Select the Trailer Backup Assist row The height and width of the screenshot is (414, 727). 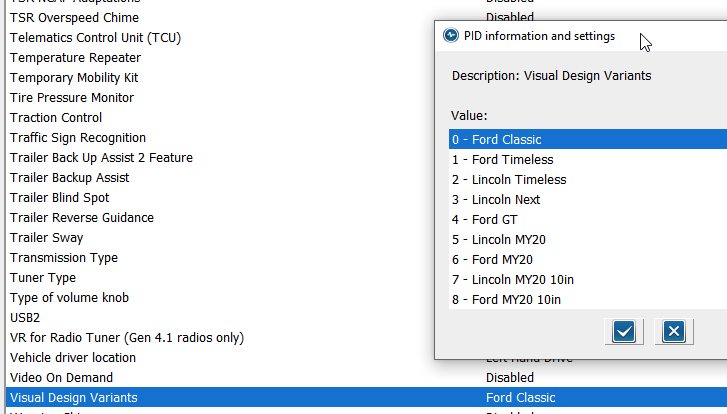click(220, 177)
